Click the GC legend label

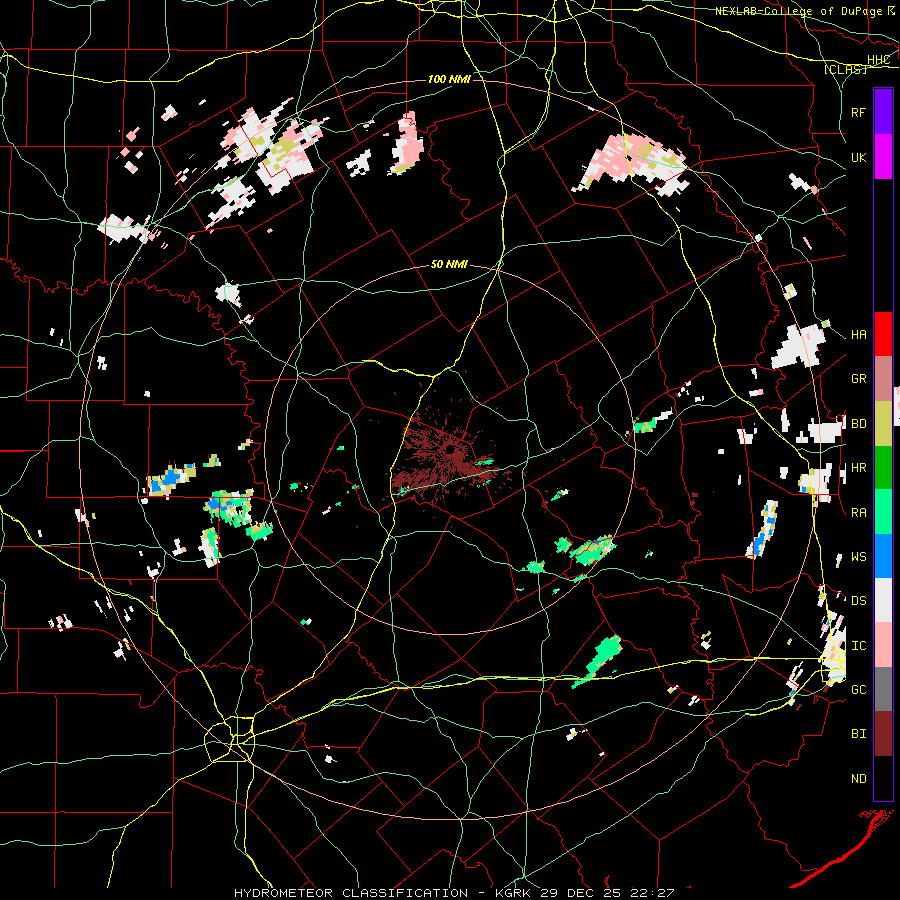[858, 689]
